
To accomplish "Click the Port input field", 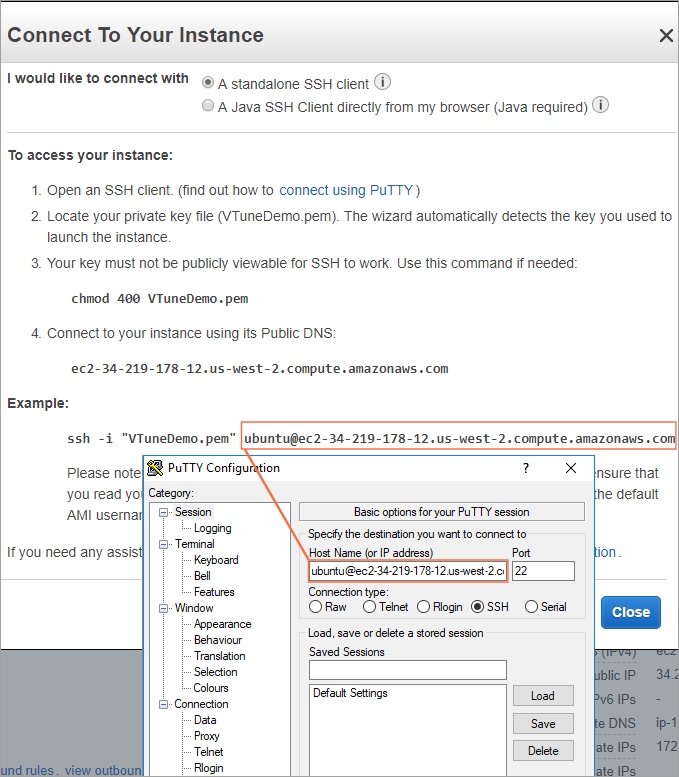I will [543, 571].
